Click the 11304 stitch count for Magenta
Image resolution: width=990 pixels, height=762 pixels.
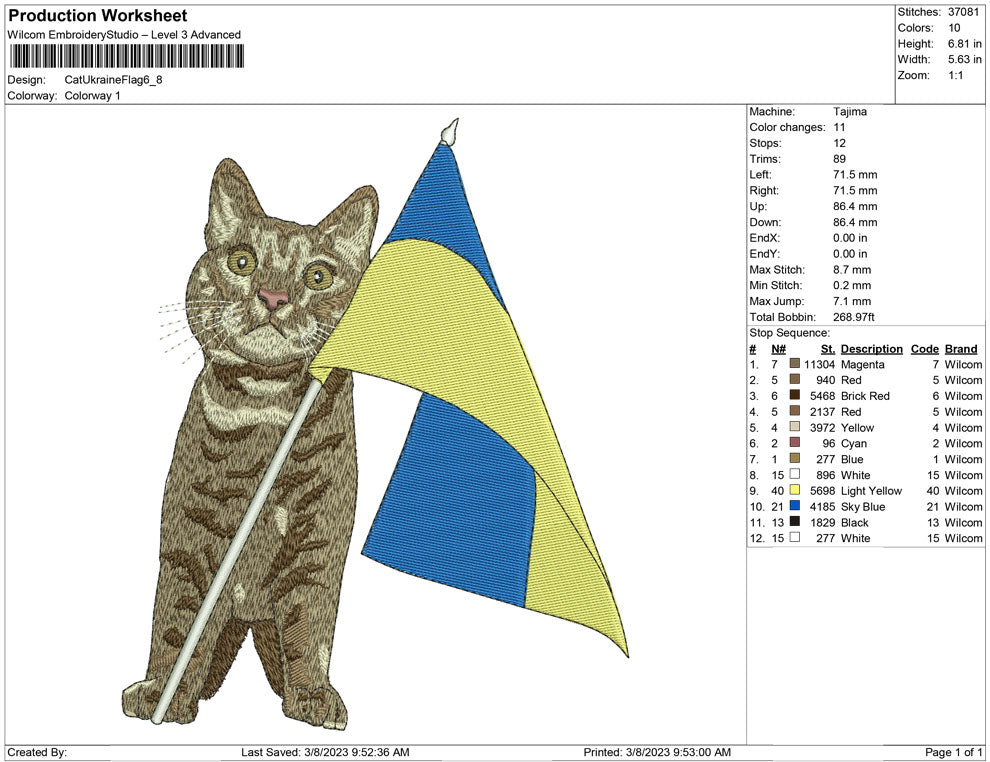pos(820,364)
